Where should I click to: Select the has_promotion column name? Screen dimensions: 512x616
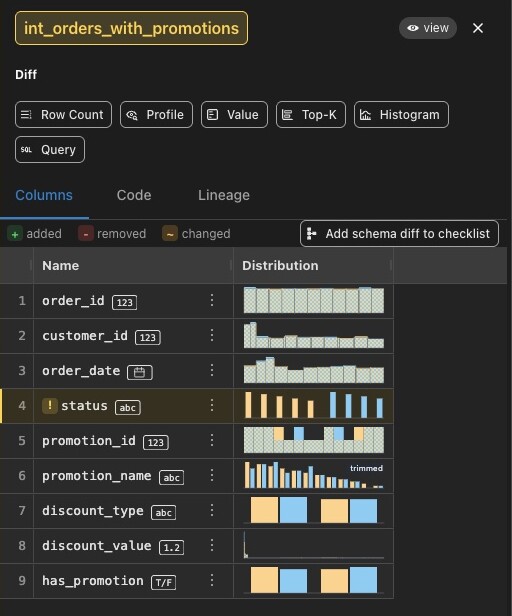93,580
